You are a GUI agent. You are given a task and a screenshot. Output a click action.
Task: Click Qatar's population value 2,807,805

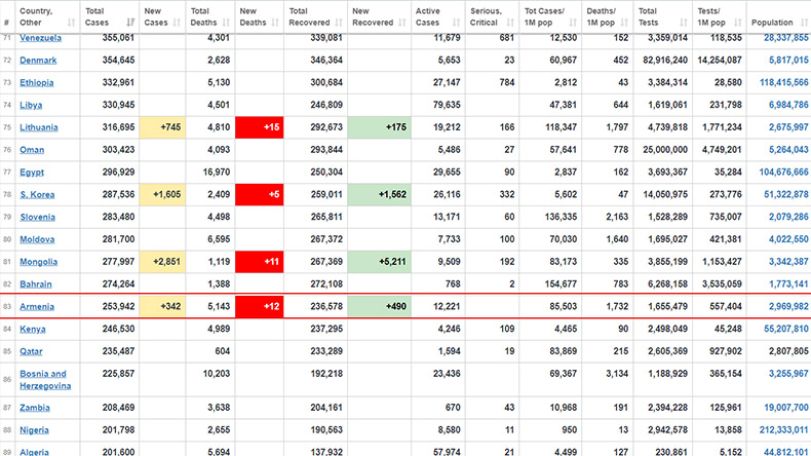(788, 351)
